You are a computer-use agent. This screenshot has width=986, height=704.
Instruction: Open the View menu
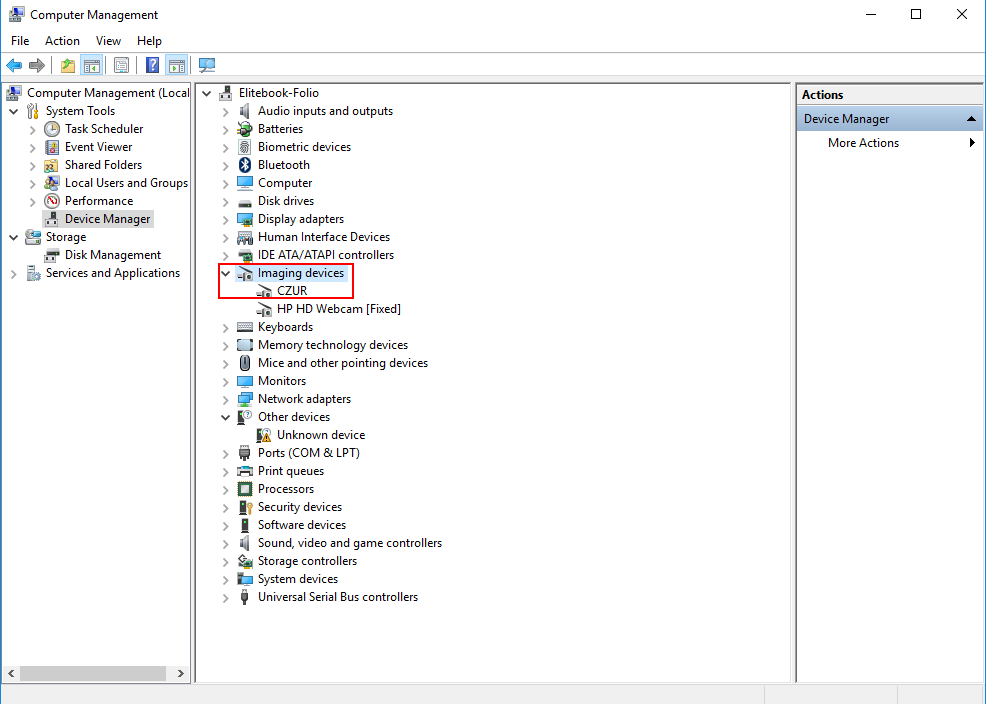(x=108, y=41)
